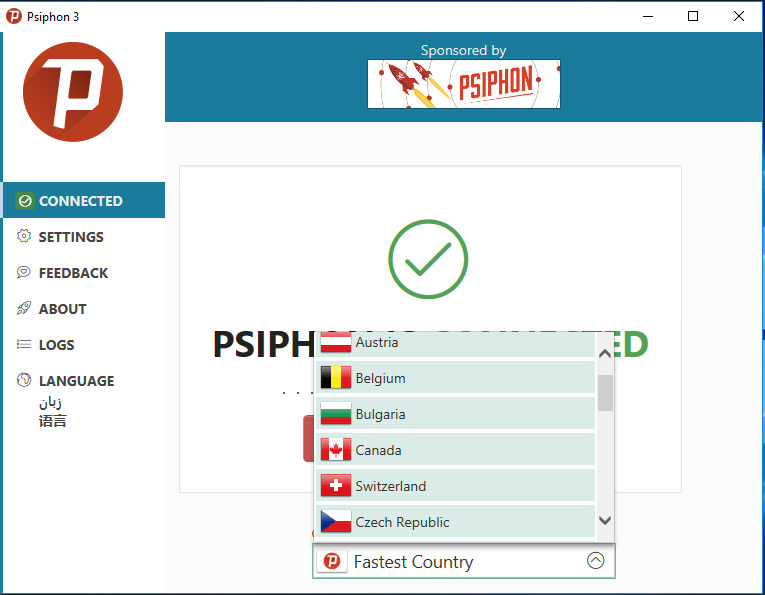
Task: Pick Switzerland in the region list
Action: [x=455, y=486]
